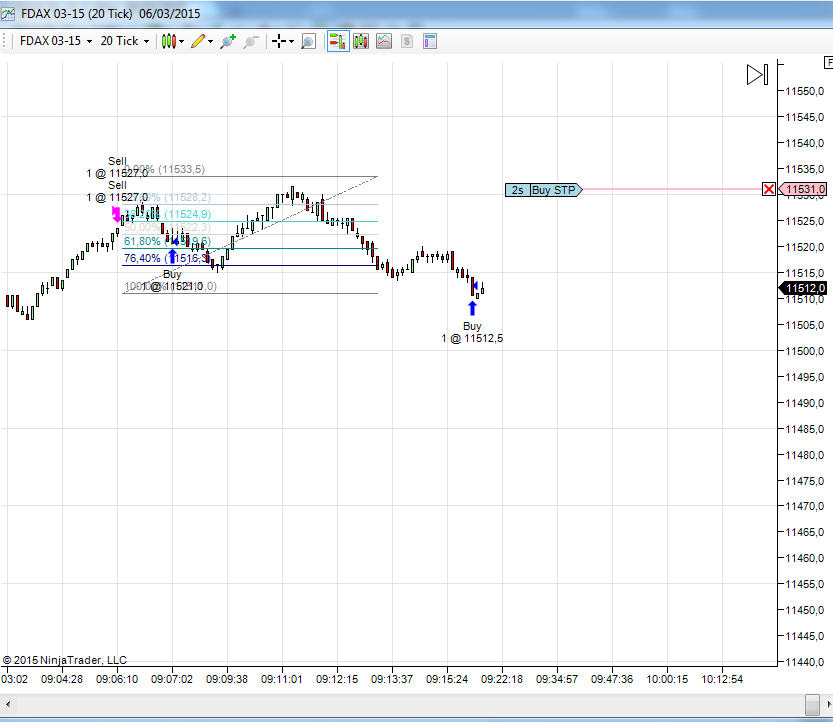Click the magenta Sell arrow marker

(x=116, y=215)
